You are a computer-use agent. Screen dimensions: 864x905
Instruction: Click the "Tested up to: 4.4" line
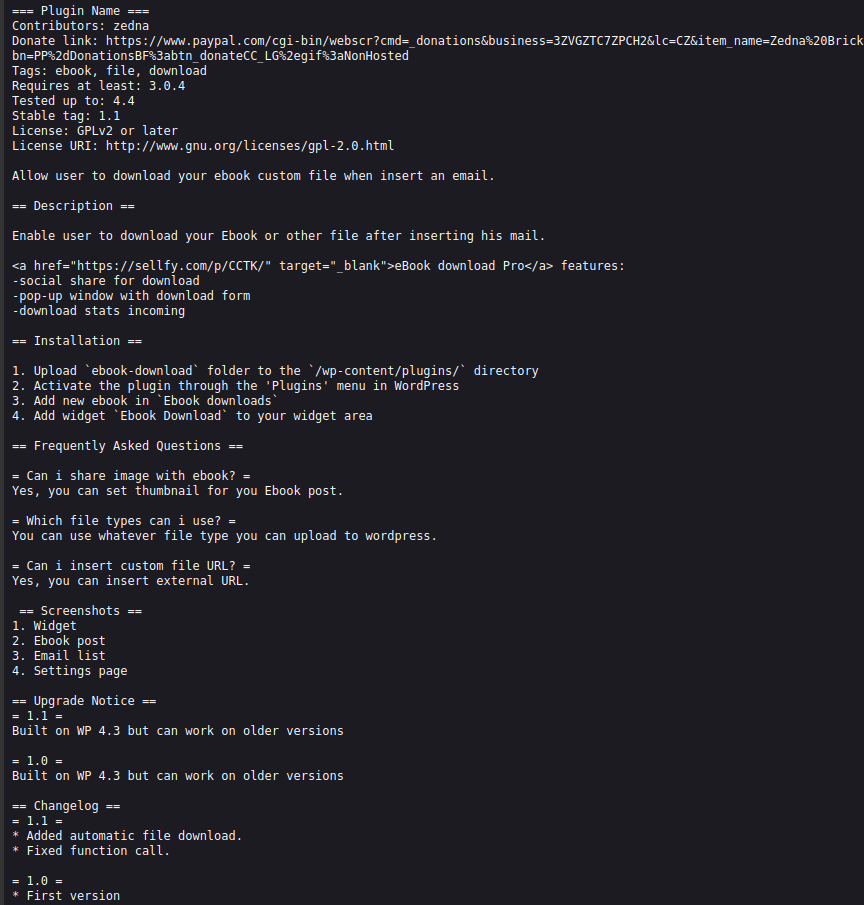click(x=74, y=101)
